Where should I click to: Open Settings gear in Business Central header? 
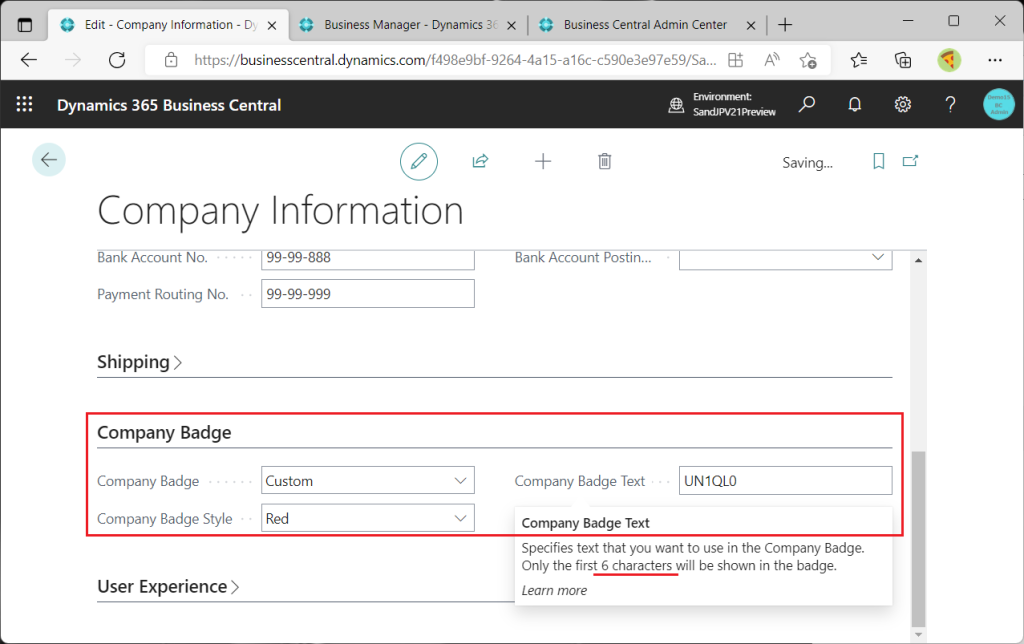click(x=903, y=104)
